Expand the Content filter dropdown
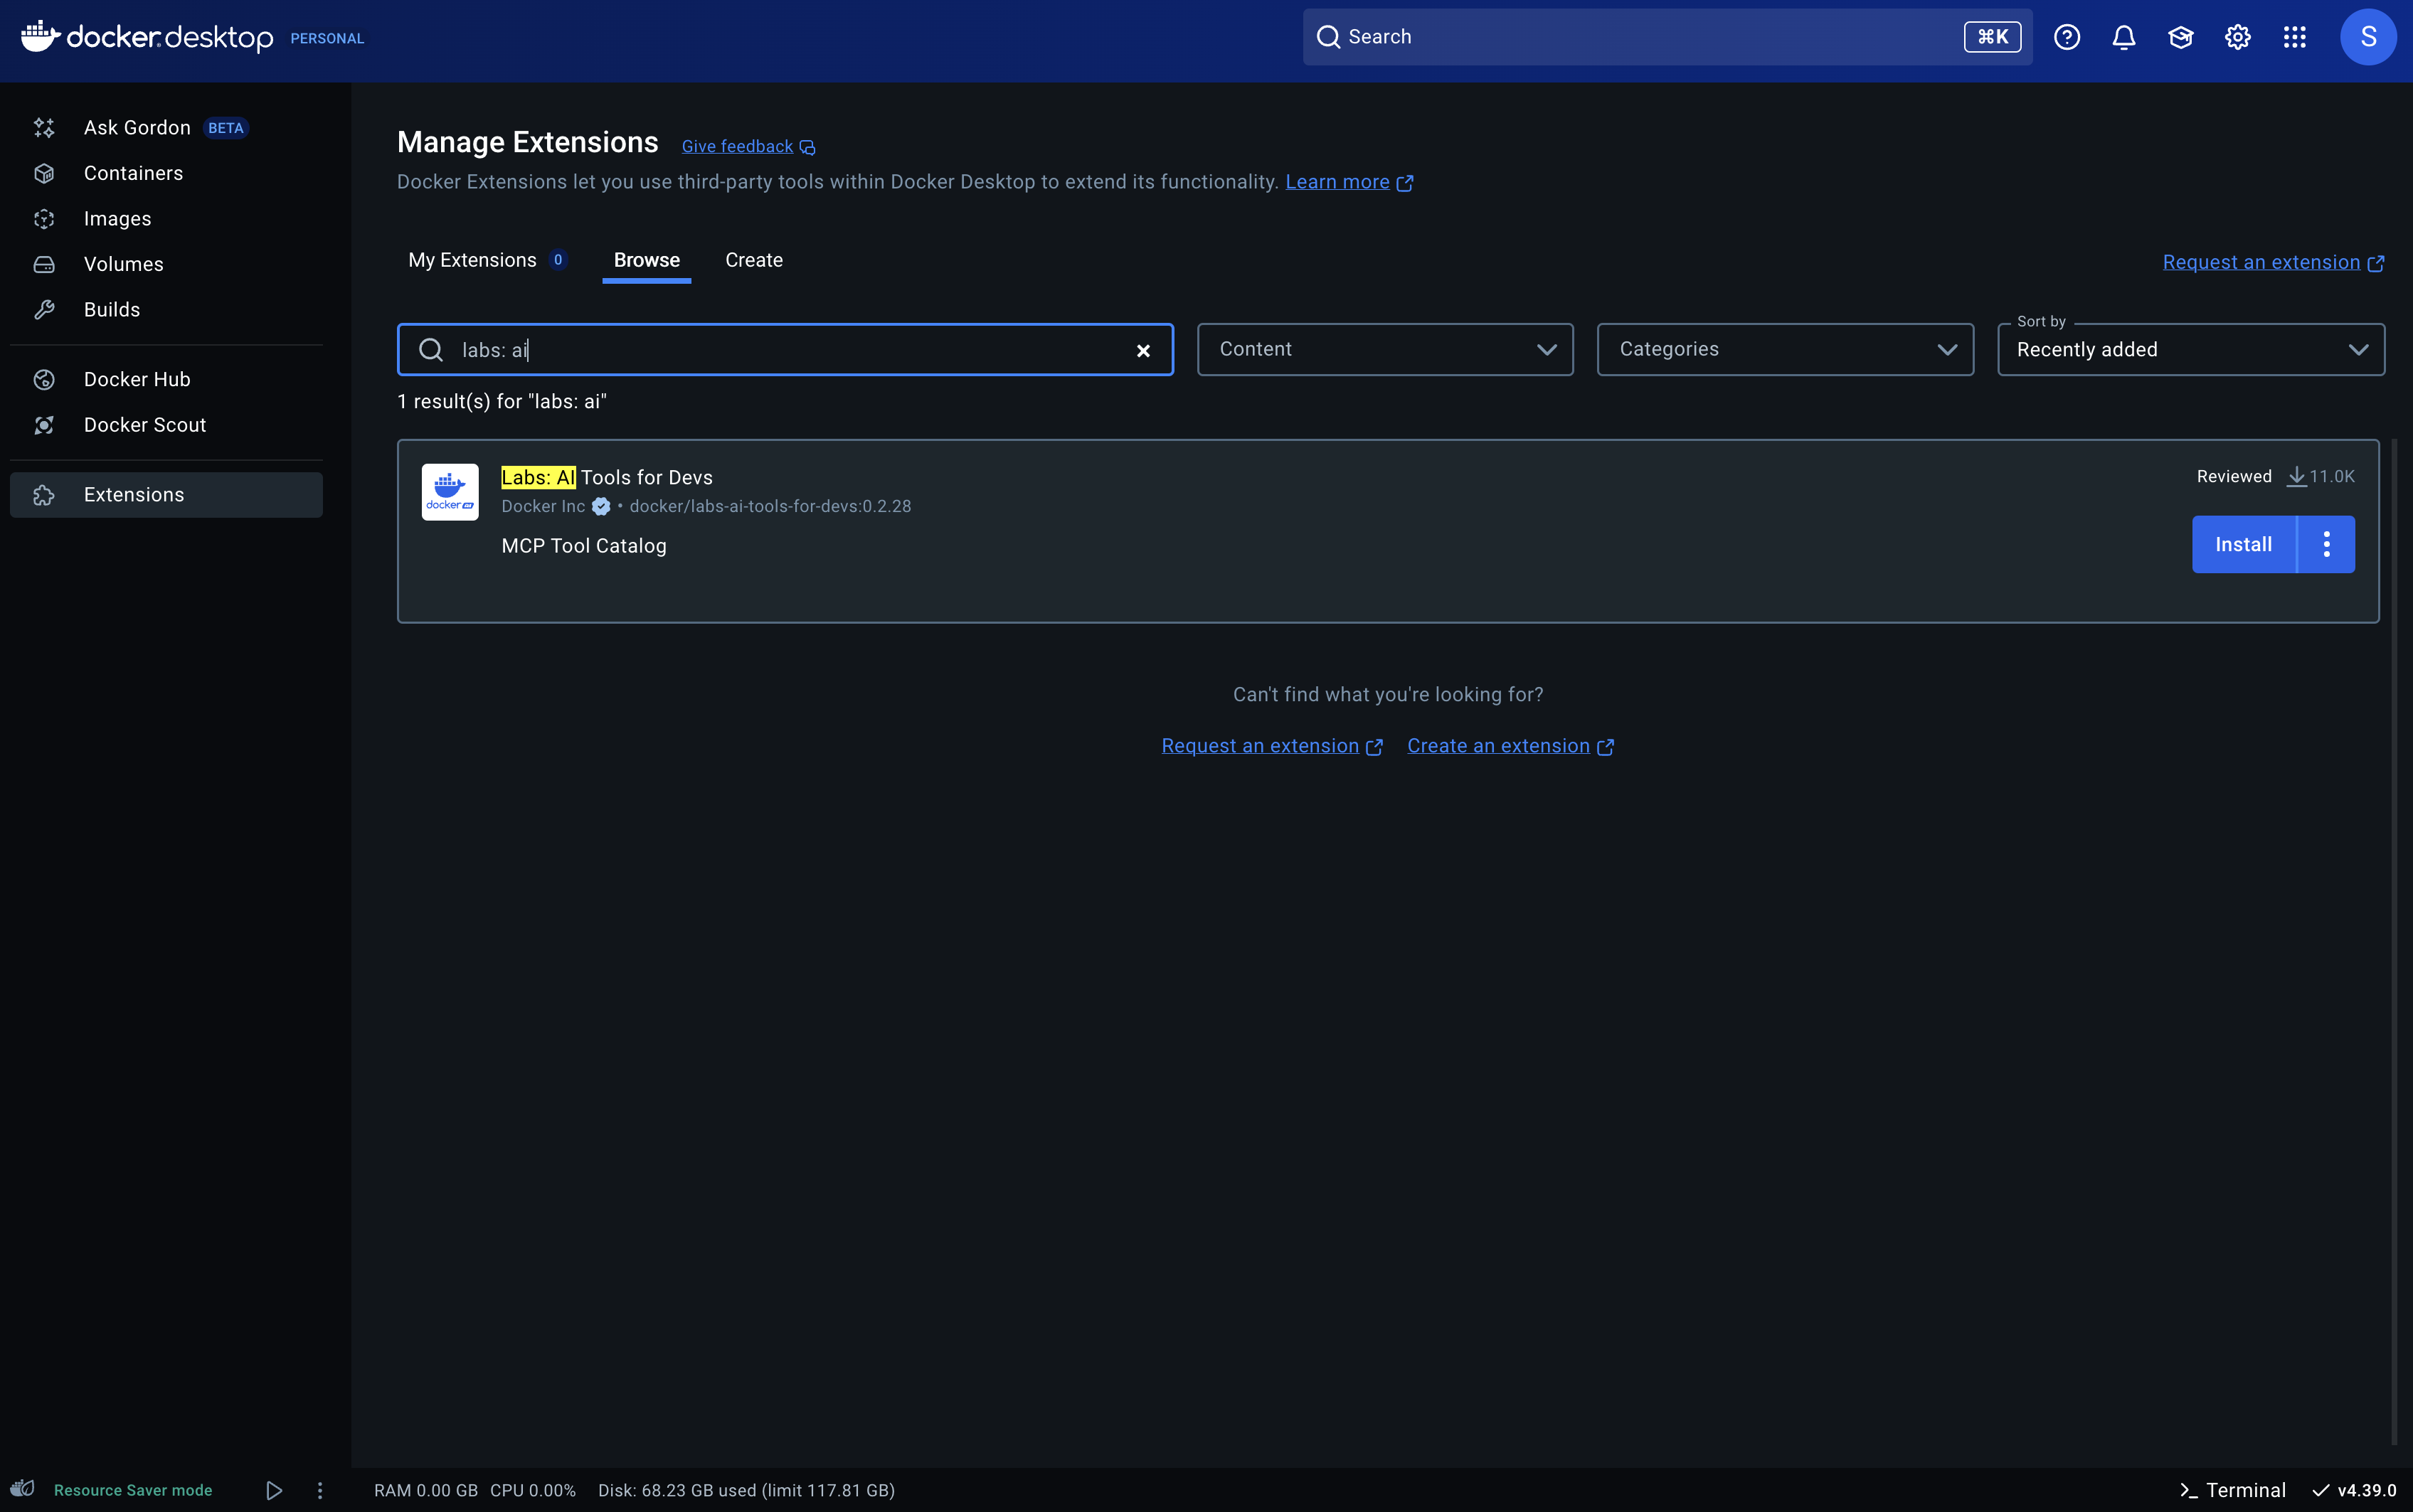 (1385, 349)
